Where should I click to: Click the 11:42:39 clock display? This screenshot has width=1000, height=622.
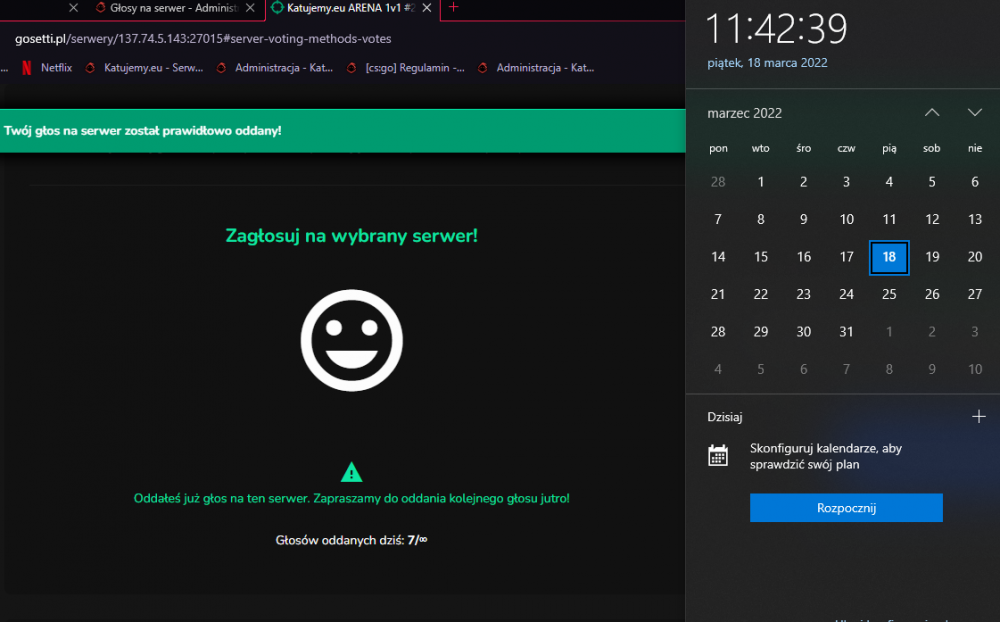point(776,29)
